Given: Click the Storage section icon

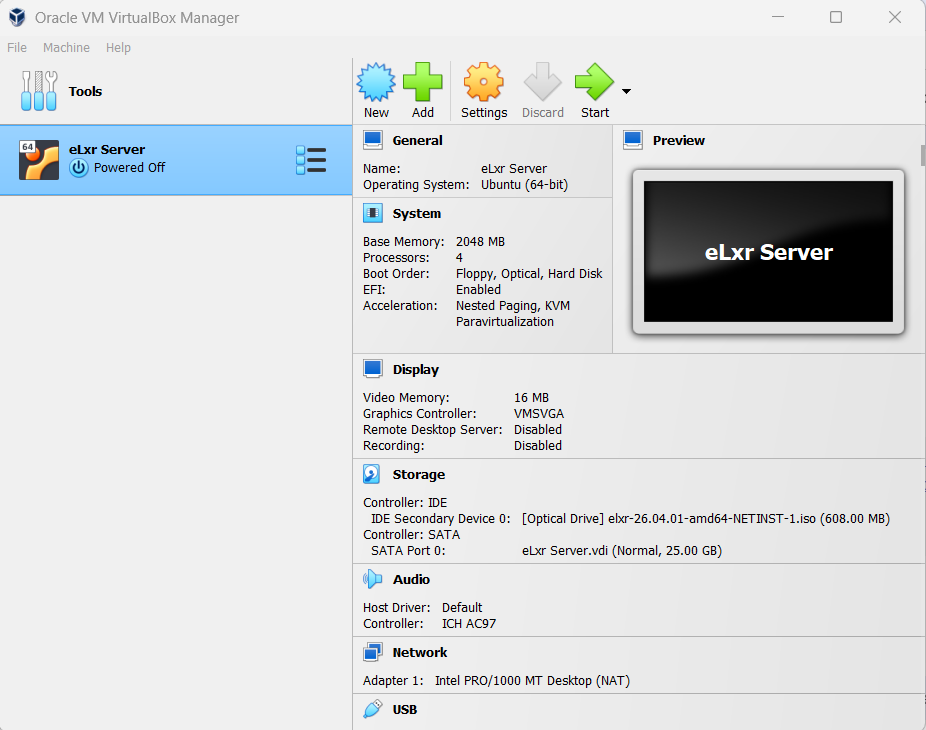Looking at the screenshot, I should click(x=371, y=474).
